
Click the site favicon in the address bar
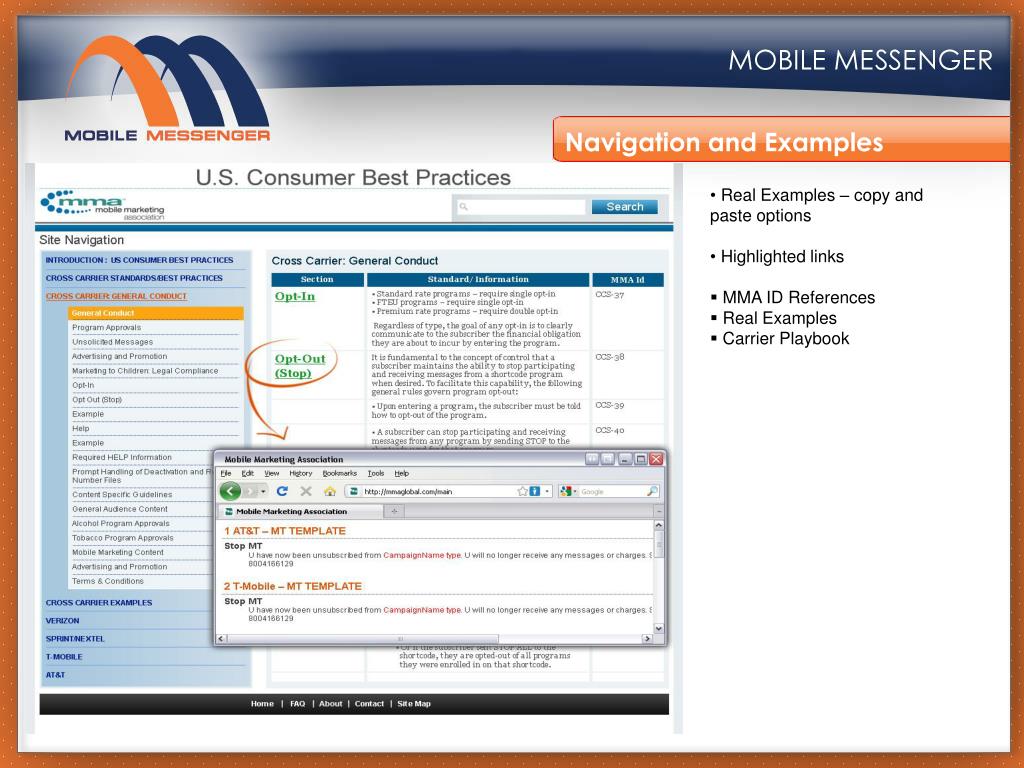[354, 491]
